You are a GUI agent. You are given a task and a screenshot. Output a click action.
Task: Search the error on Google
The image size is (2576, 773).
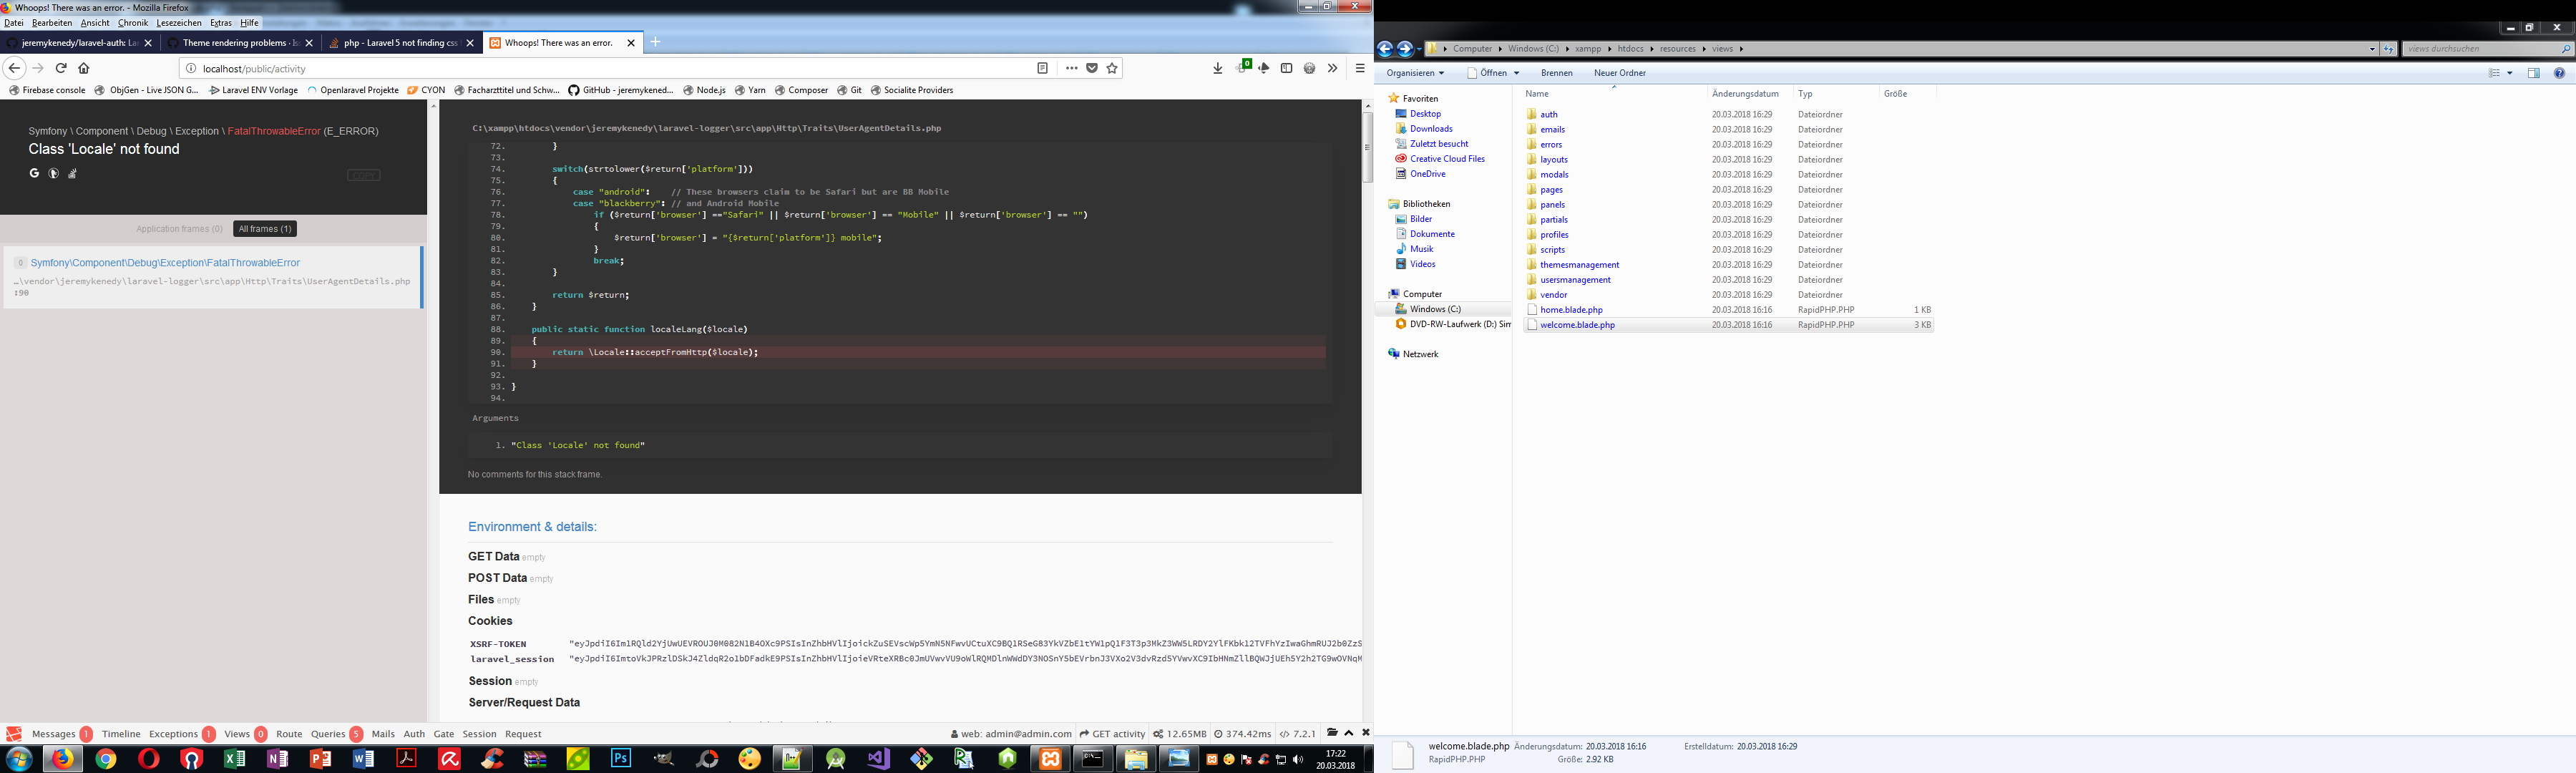click(x=34, y=173)
